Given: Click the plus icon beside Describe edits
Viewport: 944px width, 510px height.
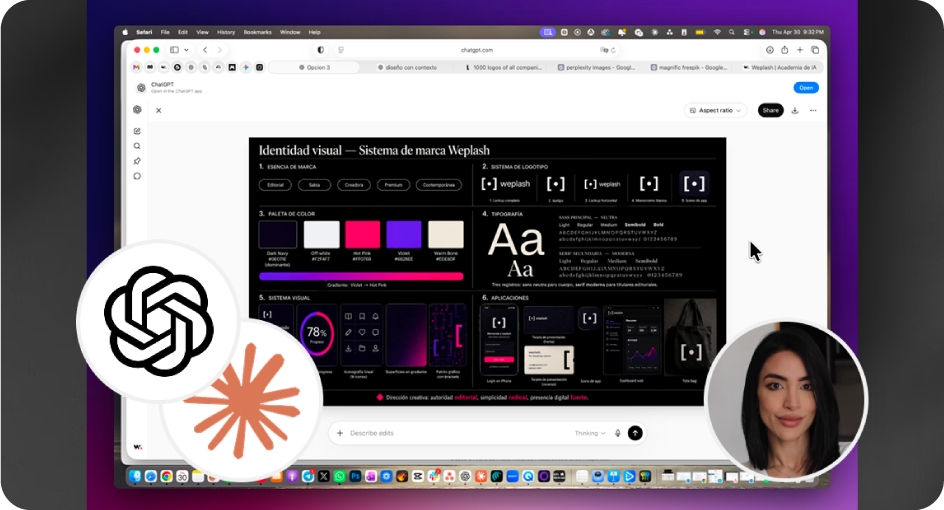Looking at the screenshot, I should [340, 433].
